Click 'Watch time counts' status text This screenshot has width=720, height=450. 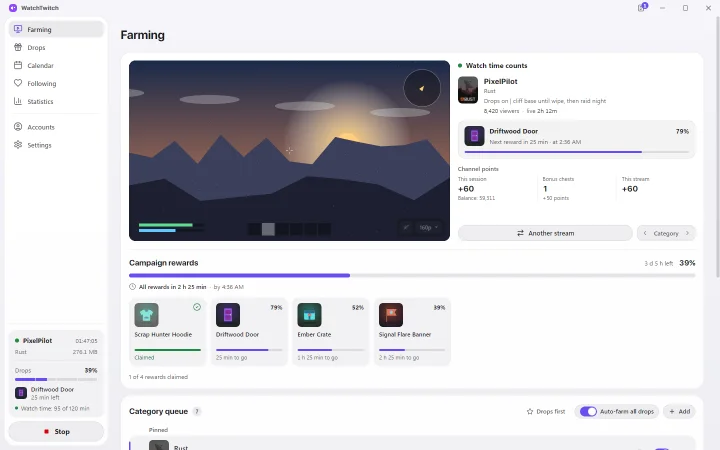(x=496, y=66)
